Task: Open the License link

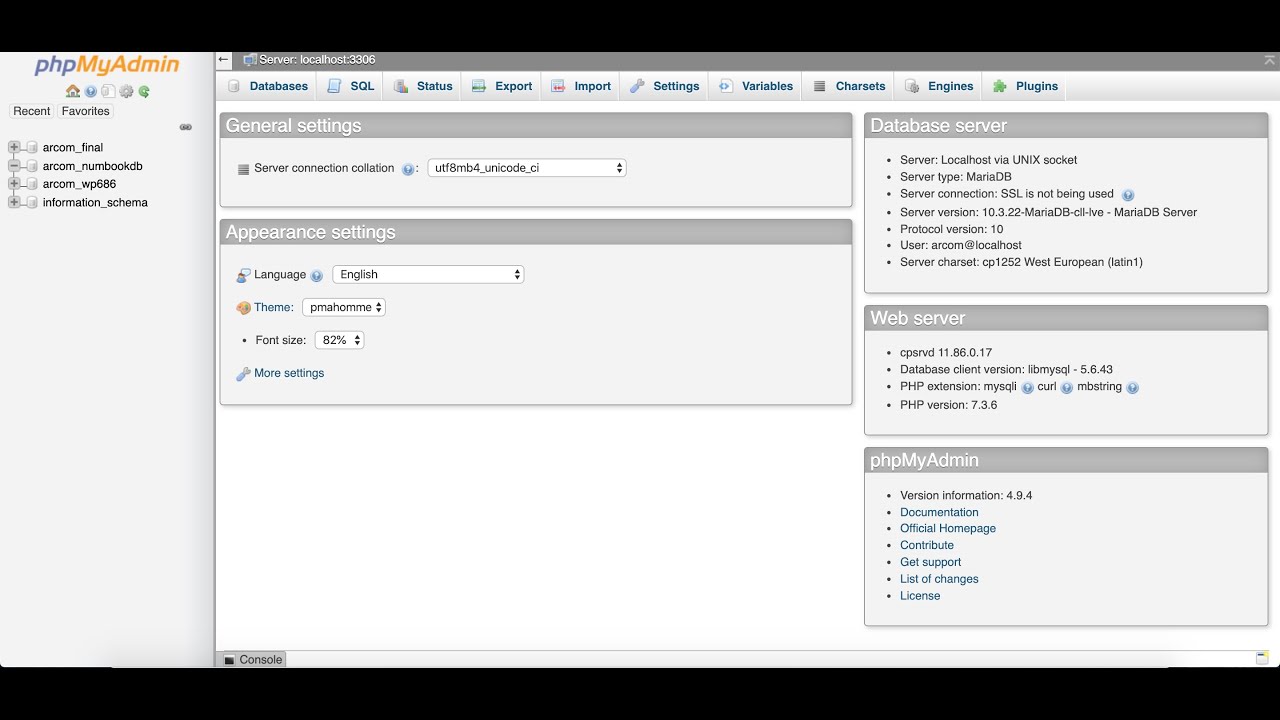Action: (x=920, y=596)
